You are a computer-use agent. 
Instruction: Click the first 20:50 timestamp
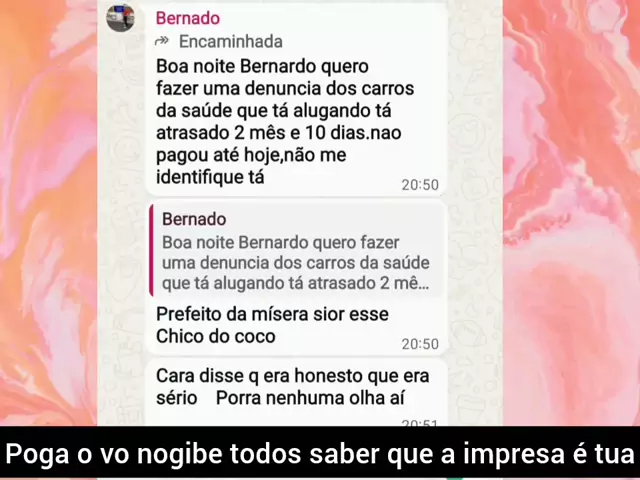(420, 185)
